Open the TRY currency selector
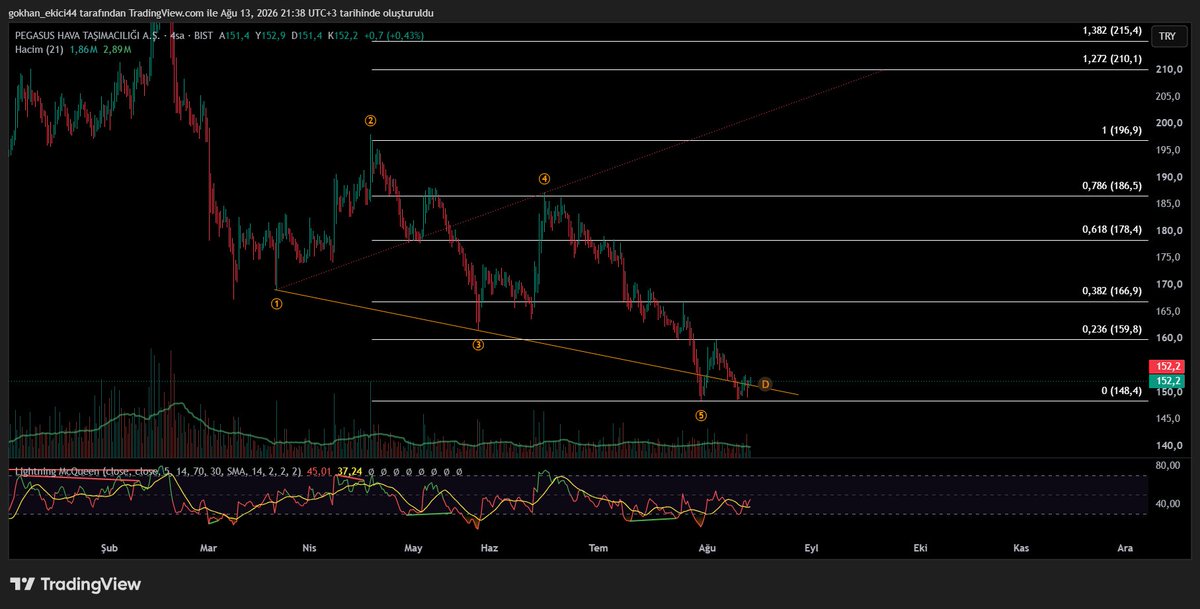 click(1167, 37)
